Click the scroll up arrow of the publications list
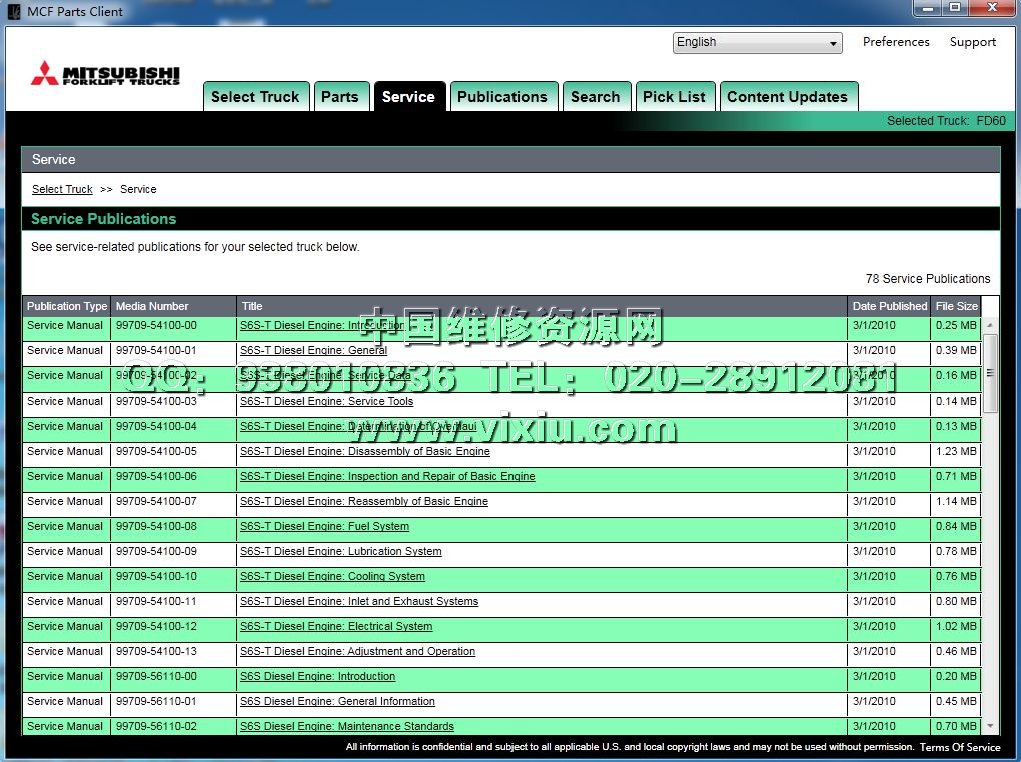This screenshot has width=1021, height=762. click(990, 325)
